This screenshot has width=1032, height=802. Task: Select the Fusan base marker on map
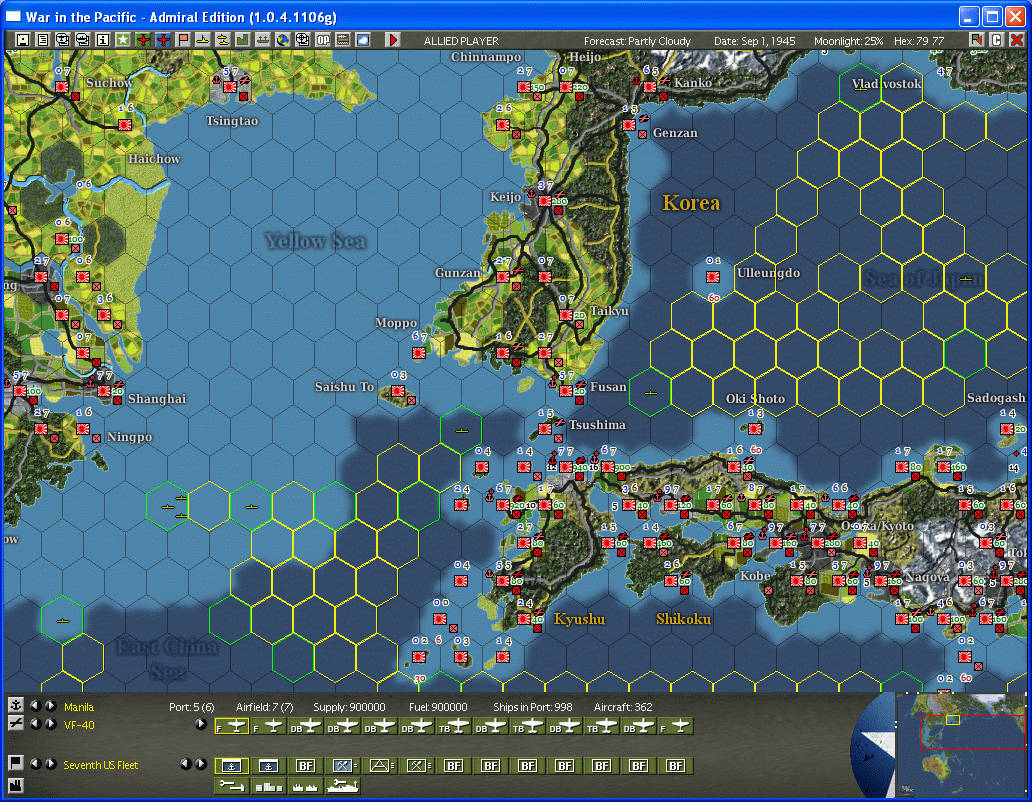tap(566, 391)
